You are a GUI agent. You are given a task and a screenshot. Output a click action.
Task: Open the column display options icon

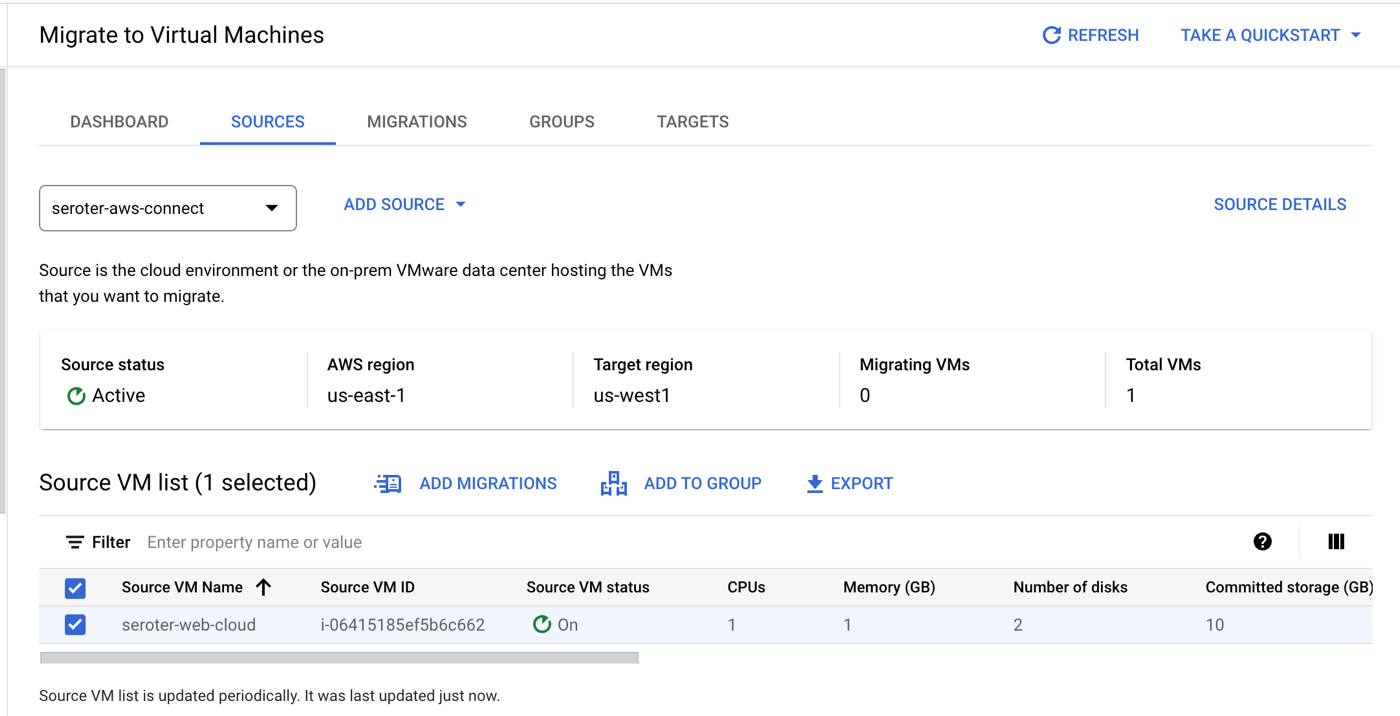pos(1336,542)
